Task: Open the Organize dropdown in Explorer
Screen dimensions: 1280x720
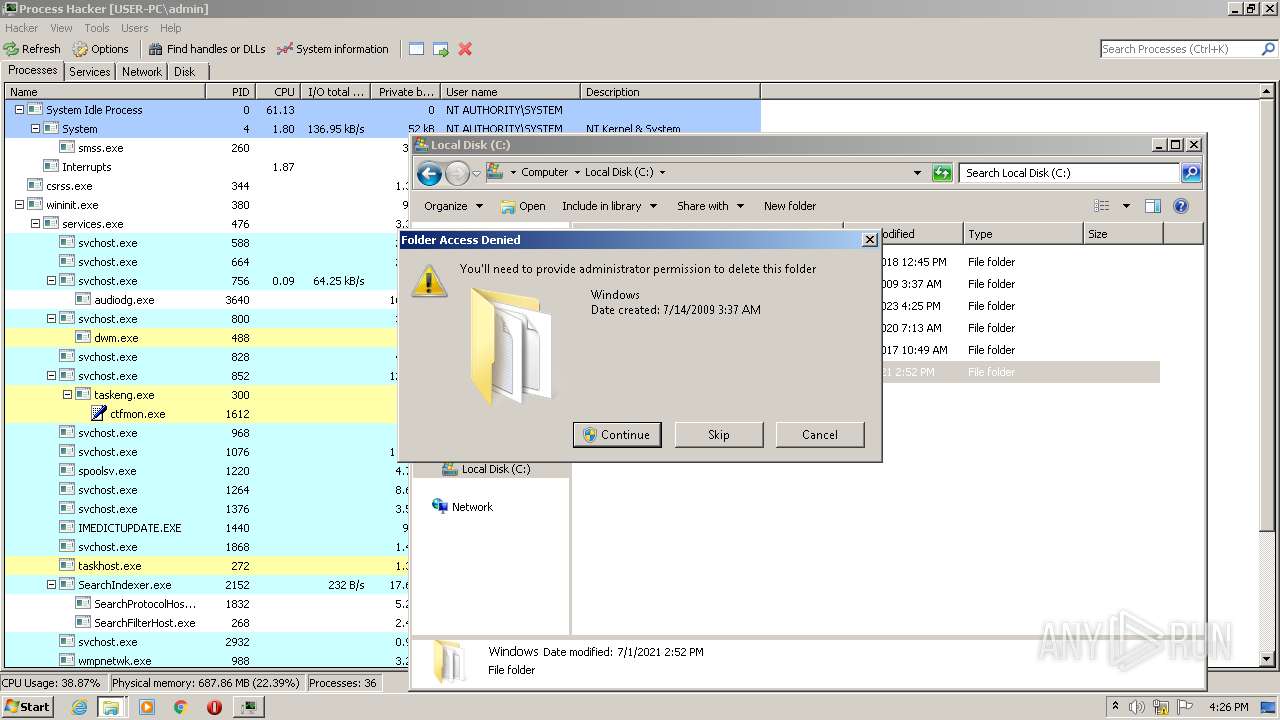Action: [453, 206]
